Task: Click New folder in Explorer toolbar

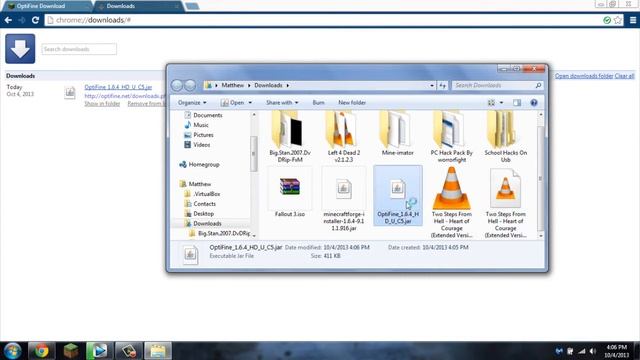Action: 352,103
